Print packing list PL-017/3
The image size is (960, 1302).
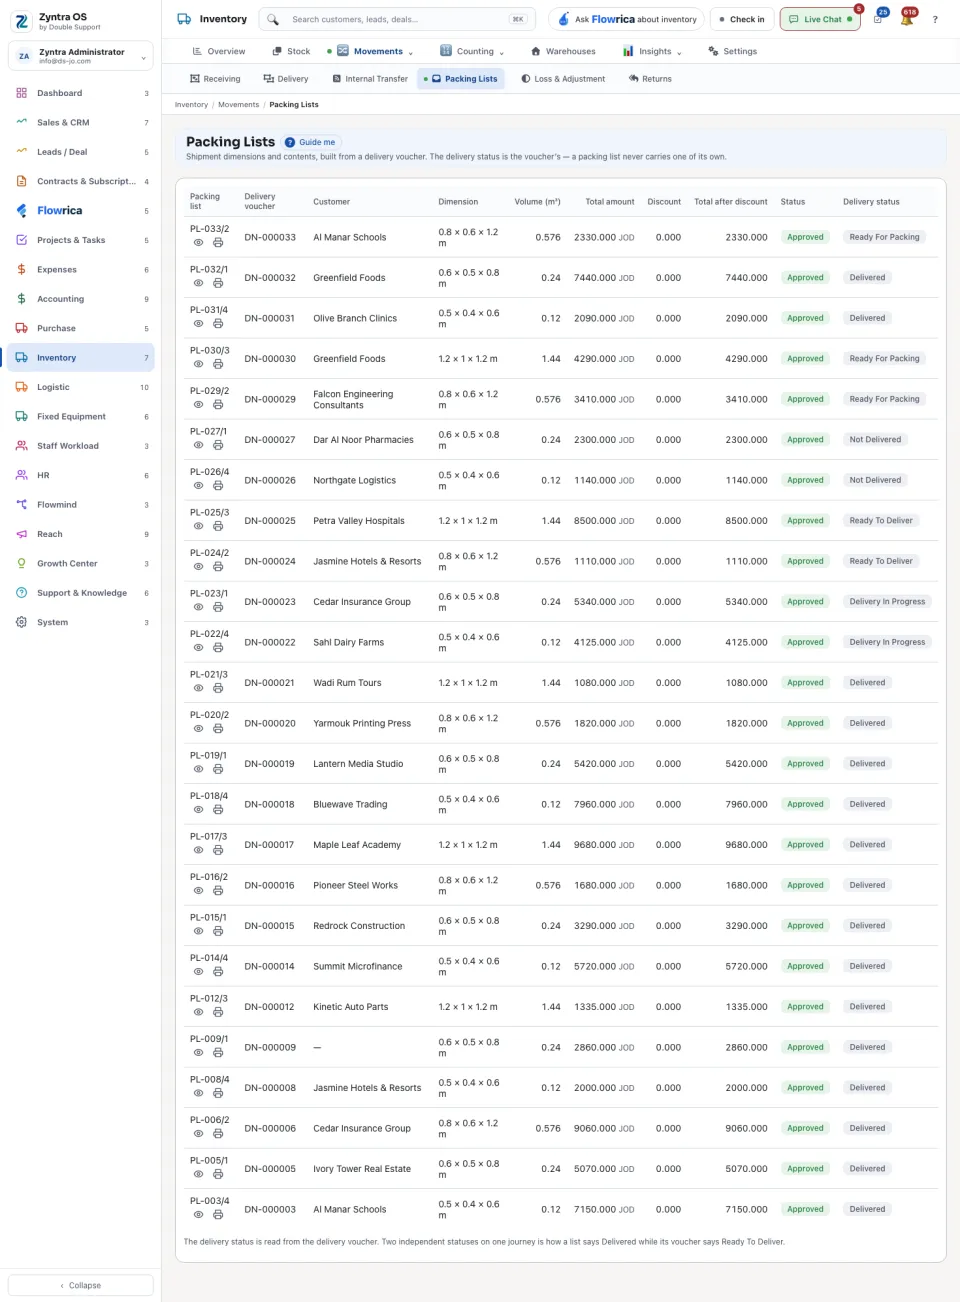pyautogui.click(x=218, y=850)
